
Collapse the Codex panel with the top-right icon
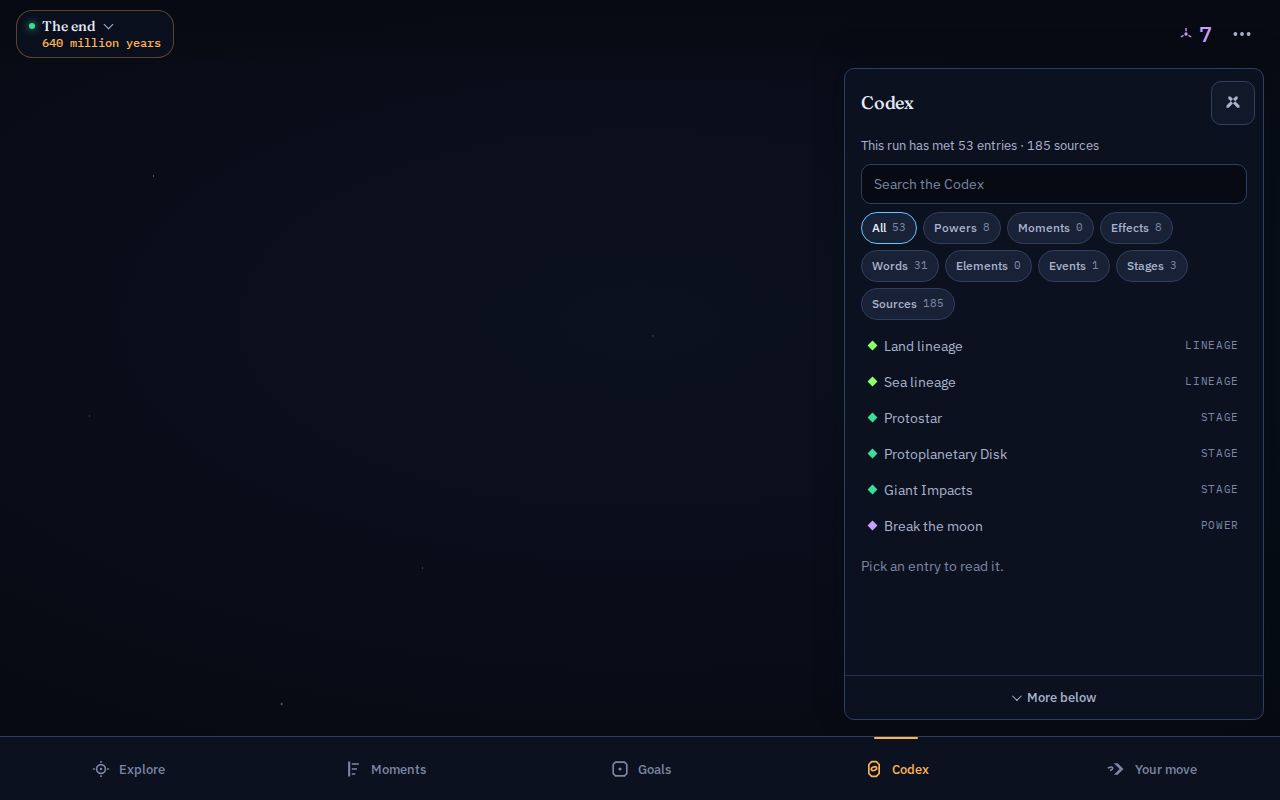(x=1233, y=103)
